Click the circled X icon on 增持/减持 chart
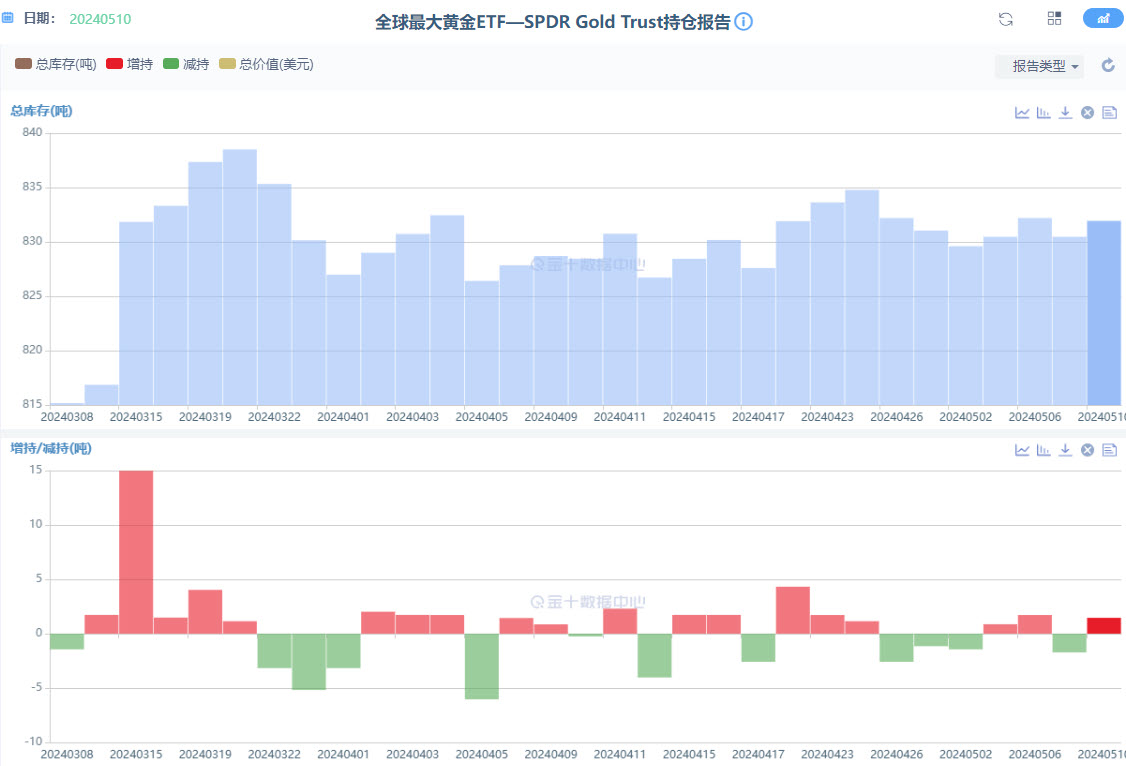 [1087, 450]
